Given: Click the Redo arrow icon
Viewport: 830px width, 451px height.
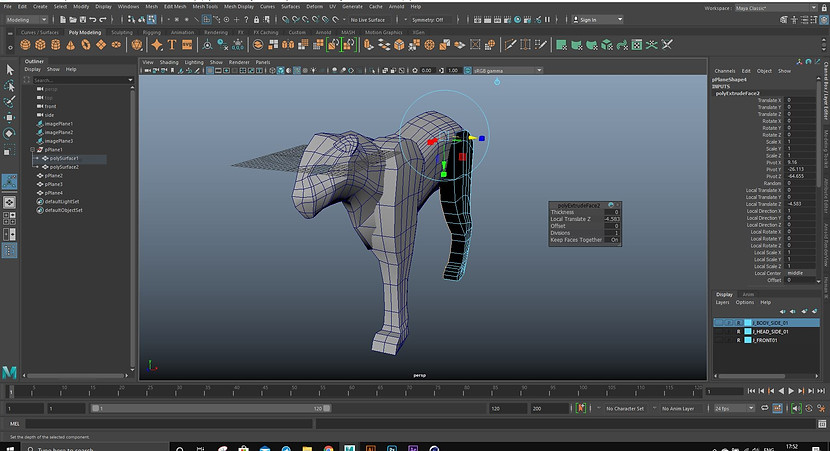Looking at the screenshot, I should click(103, 20).
